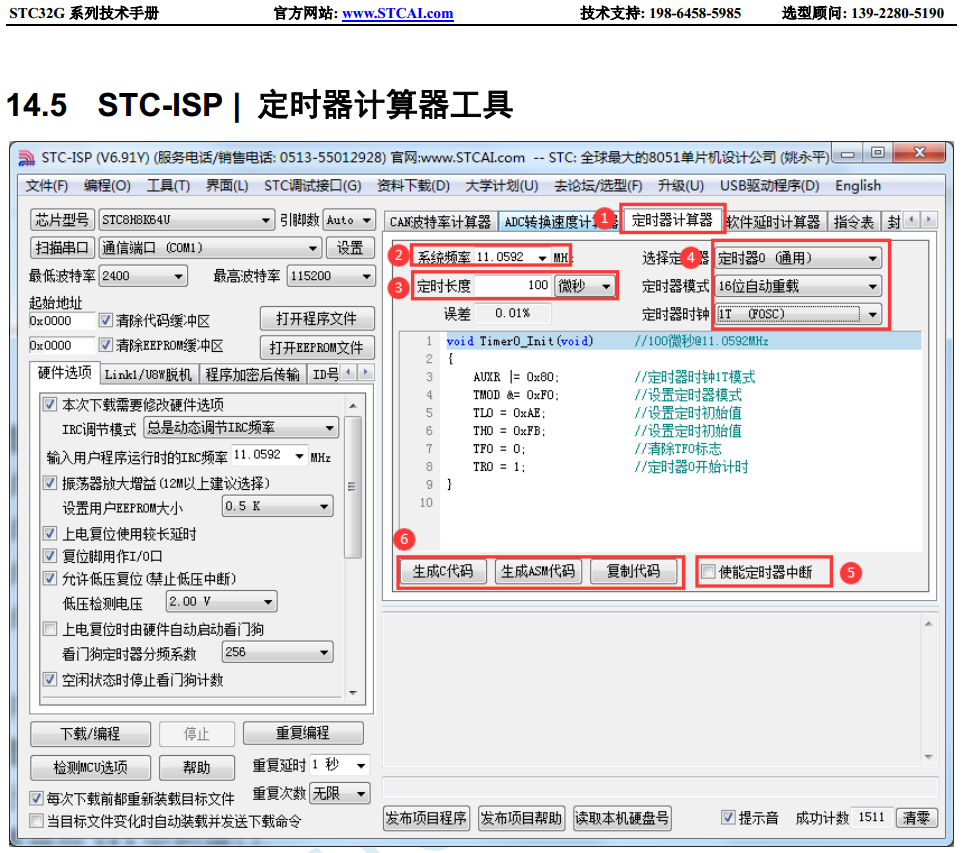Viewport: 962px width, 853px height.
Task: Open the 16位自动重载 timer mode dropdown
Action: tap(798, 286)
